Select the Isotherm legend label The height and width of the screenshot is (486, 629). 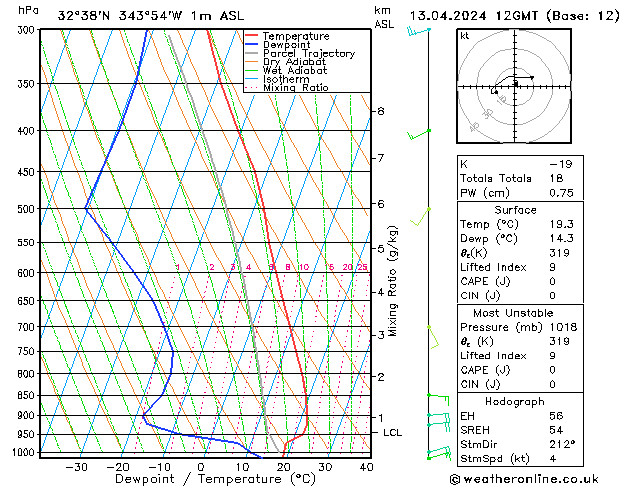(286, 79)
